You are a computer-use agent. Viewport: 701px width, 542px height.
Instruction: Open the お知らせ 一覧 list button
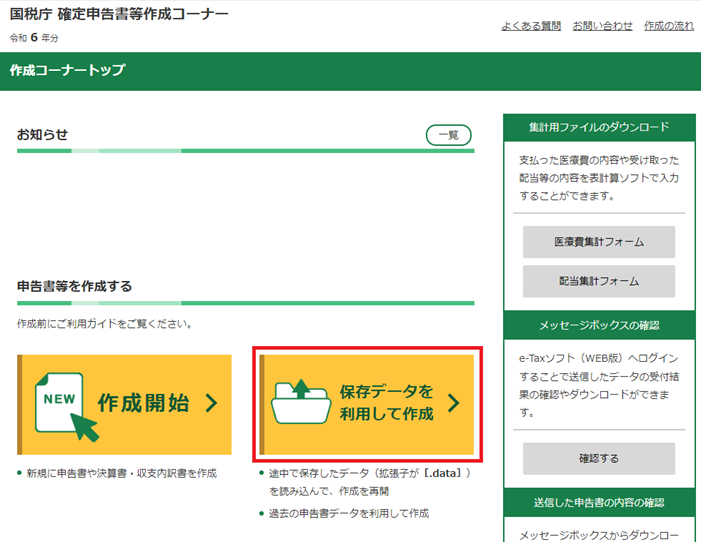point(448,135)
